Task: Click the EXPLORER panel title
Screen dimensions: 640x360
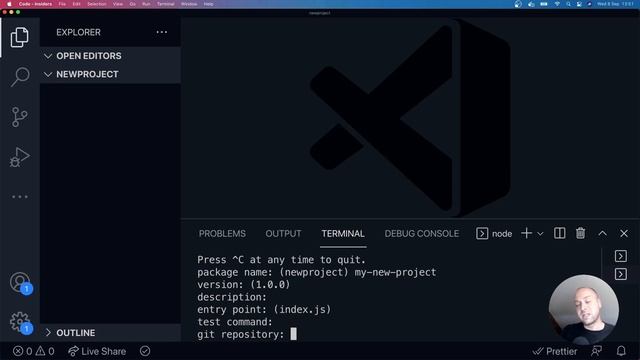Action: tap(78, 32)
